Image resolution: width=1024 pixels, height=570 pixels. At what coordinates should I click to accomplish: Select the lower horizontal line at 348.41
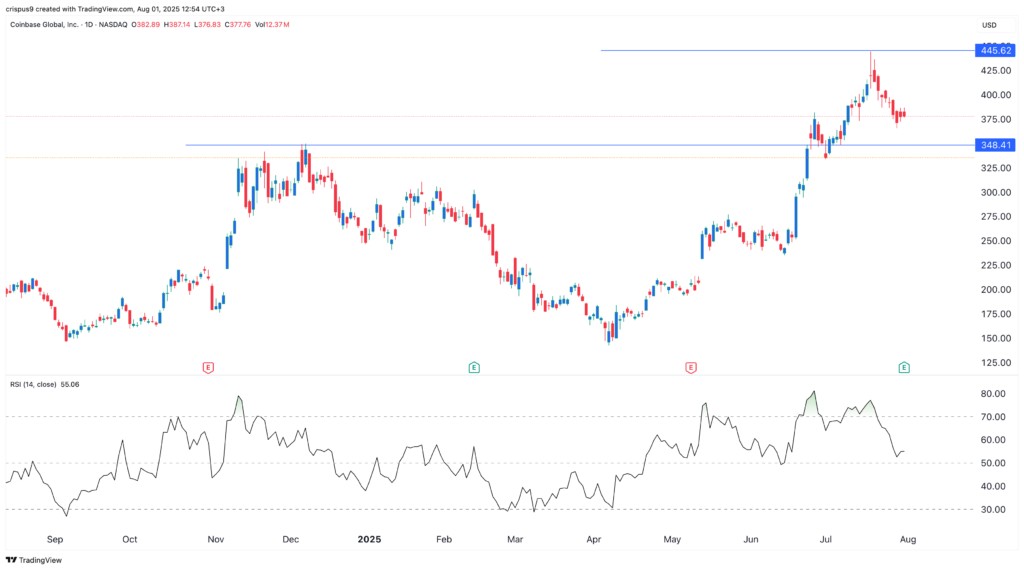click(500, 145)
